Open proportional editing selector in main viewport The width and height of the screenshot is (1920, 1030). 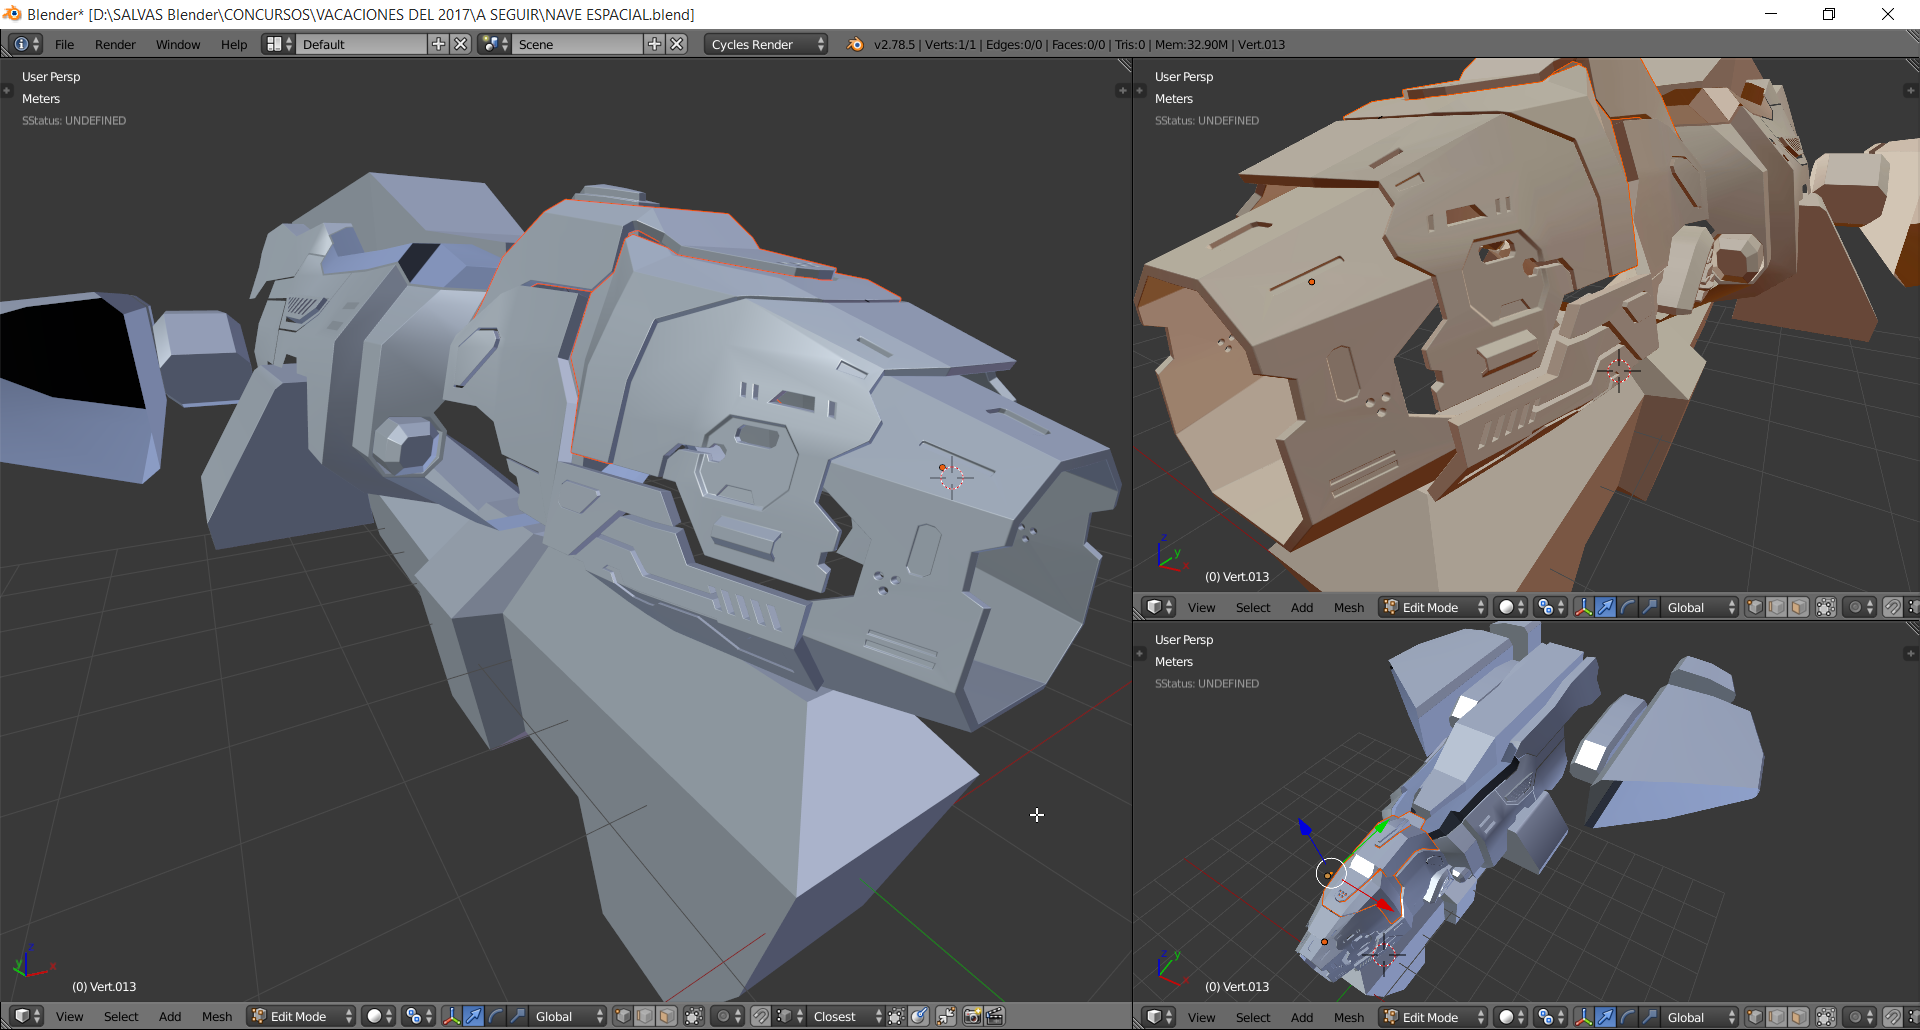pos(728,1016)
